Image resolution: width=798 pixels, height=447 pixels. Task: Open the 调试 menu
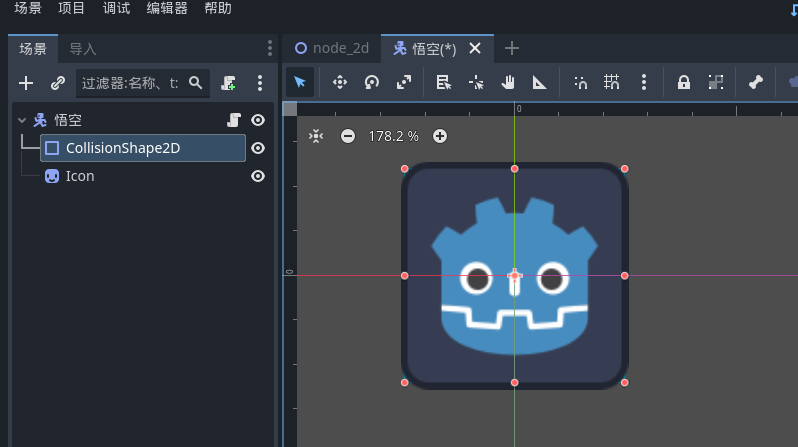click(115, 9)
